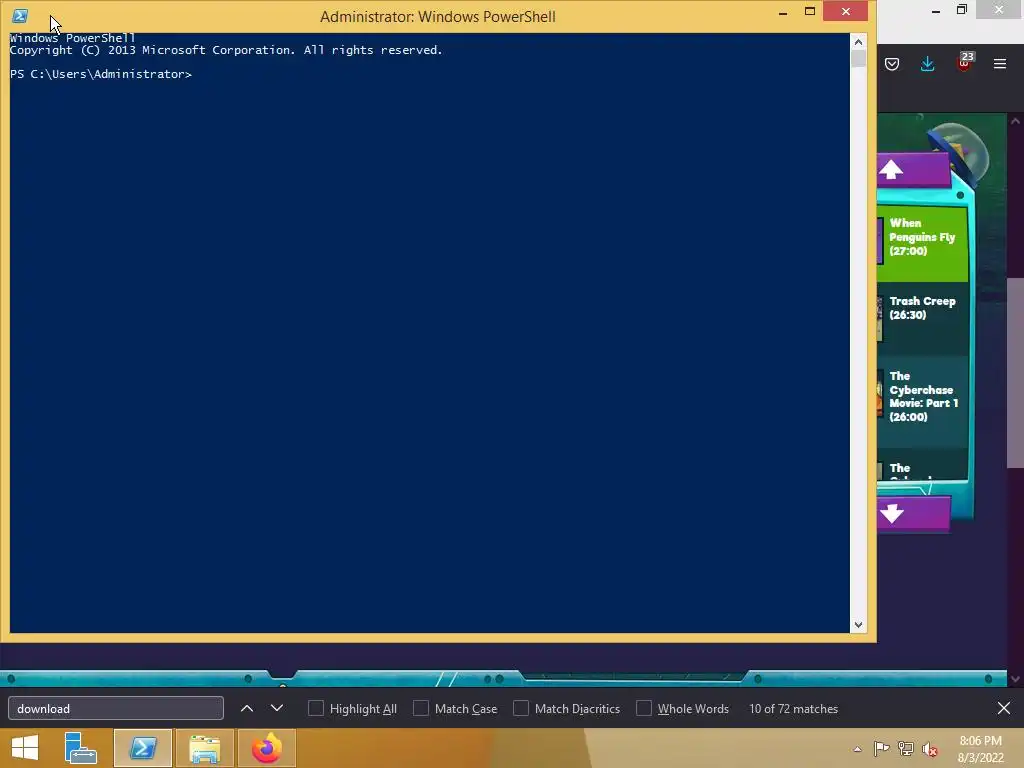Click the PS C:\Users\Administrator> prompt line
1024x768 pixels.
(x=101, y=74)
